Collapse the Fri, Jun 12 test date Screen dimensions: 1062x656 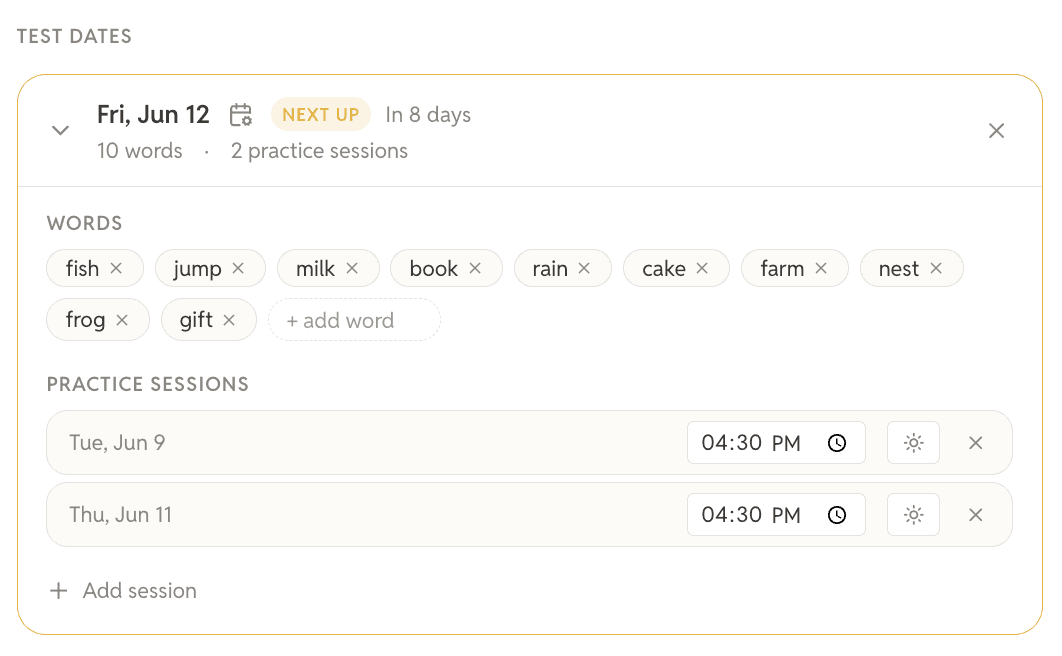click(x=60, y=130)
